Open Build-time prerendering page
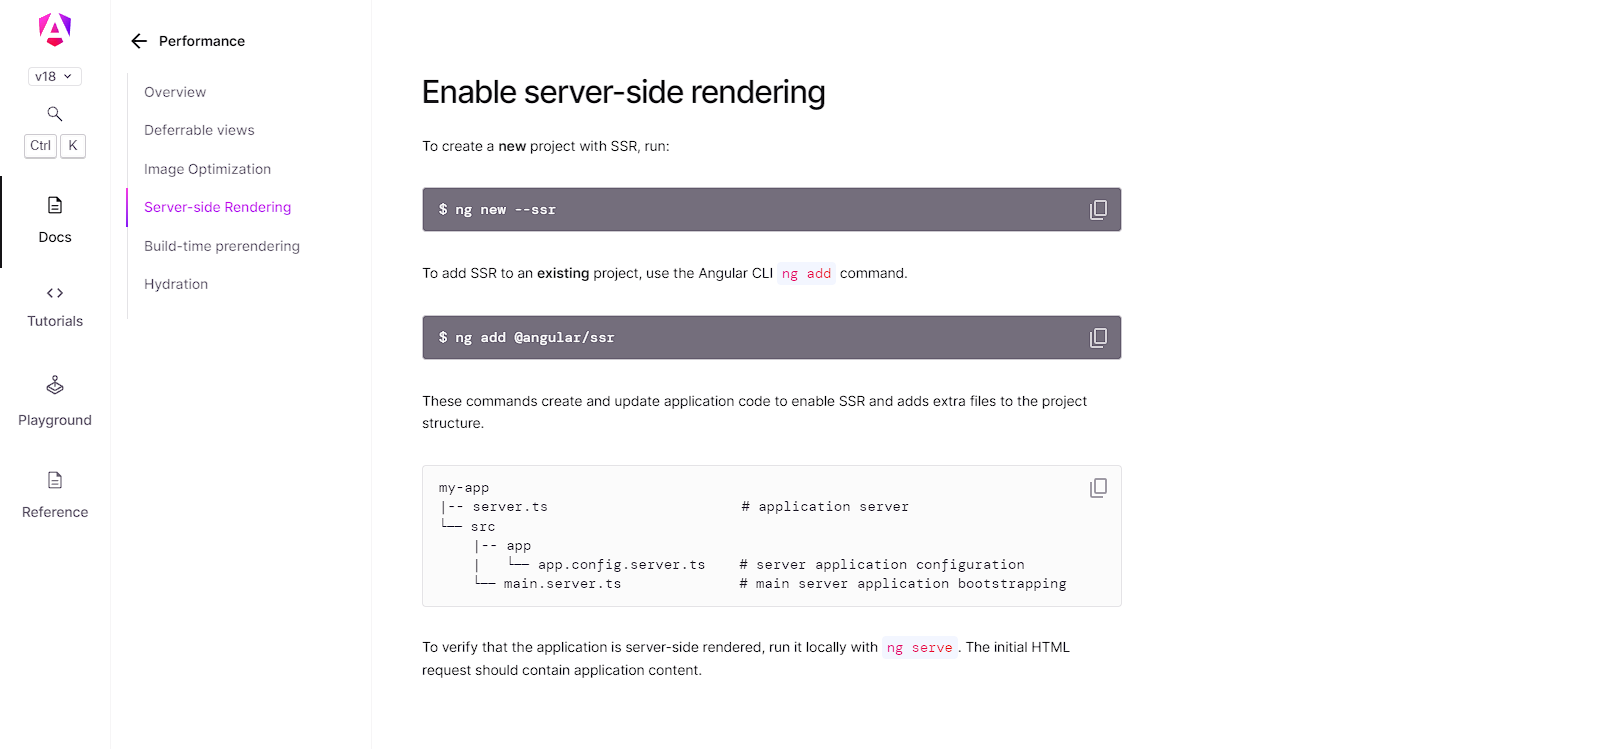1611x749 pixels. [x=222, y=246]
